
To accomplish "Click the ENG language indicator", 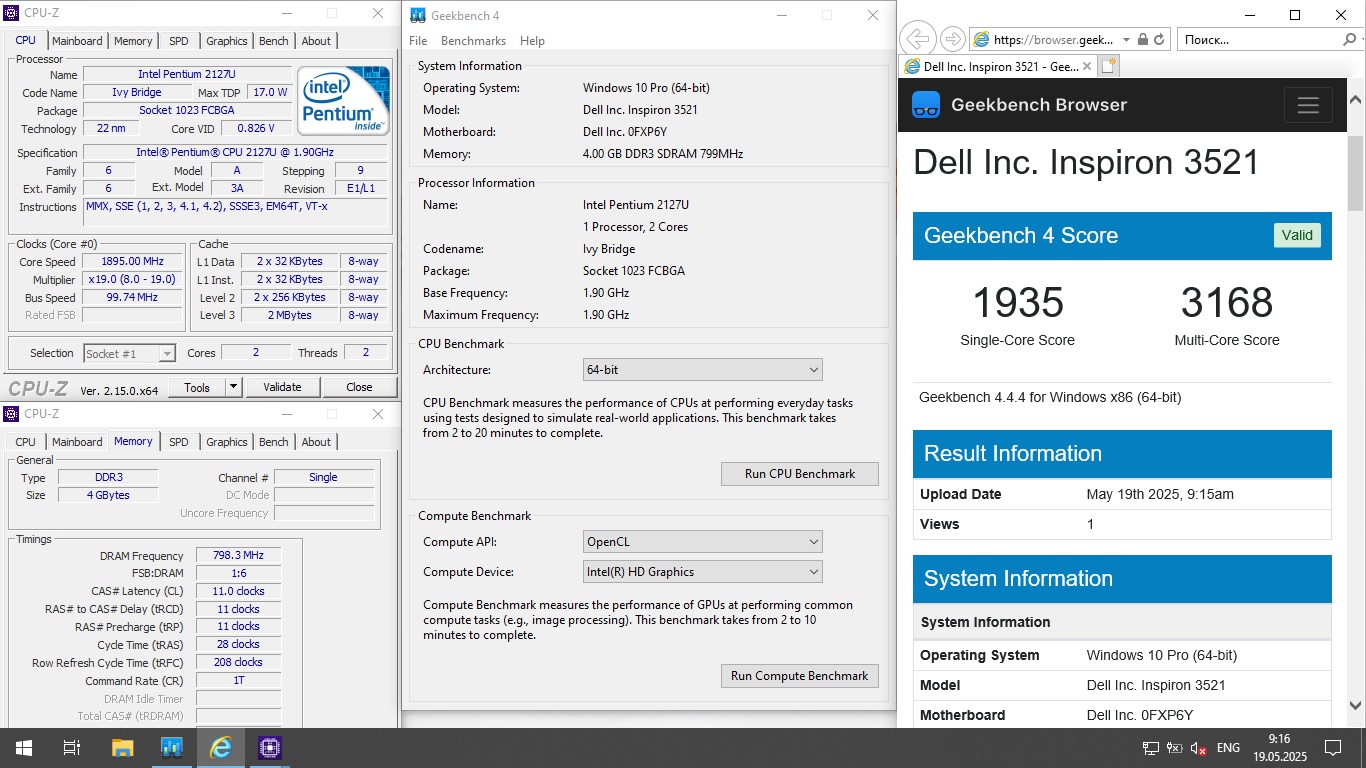I will (x=1228, y=748).
